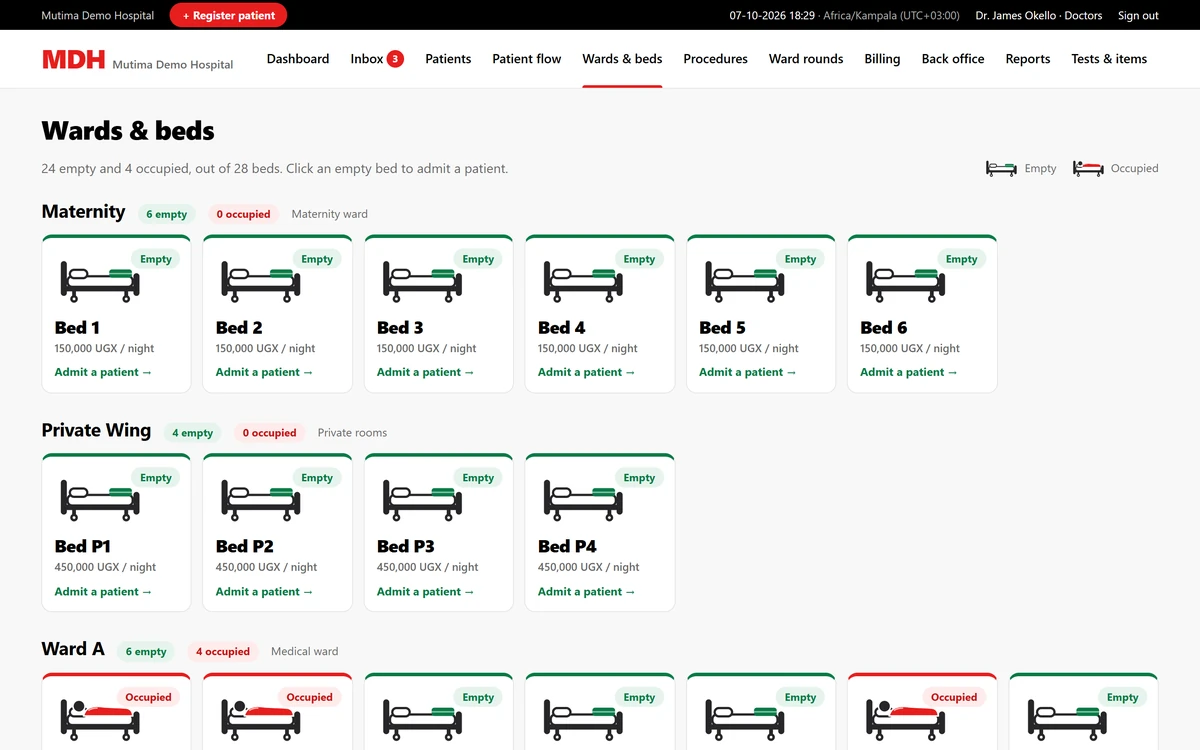Click the "6 empty" badge beside Maternity
This screenshot has height=750, width=1200.
(x=167, y=214)
